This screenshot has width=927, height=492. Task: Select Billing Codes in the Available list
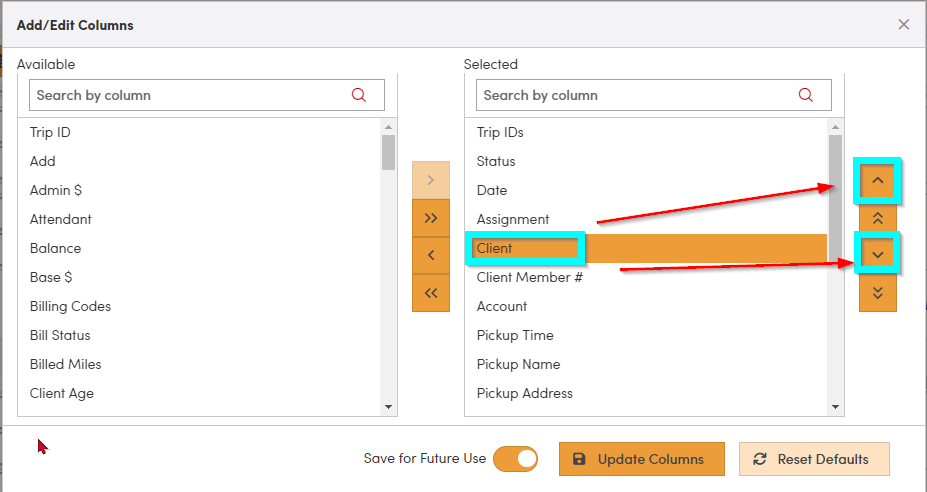coord(70,306)
